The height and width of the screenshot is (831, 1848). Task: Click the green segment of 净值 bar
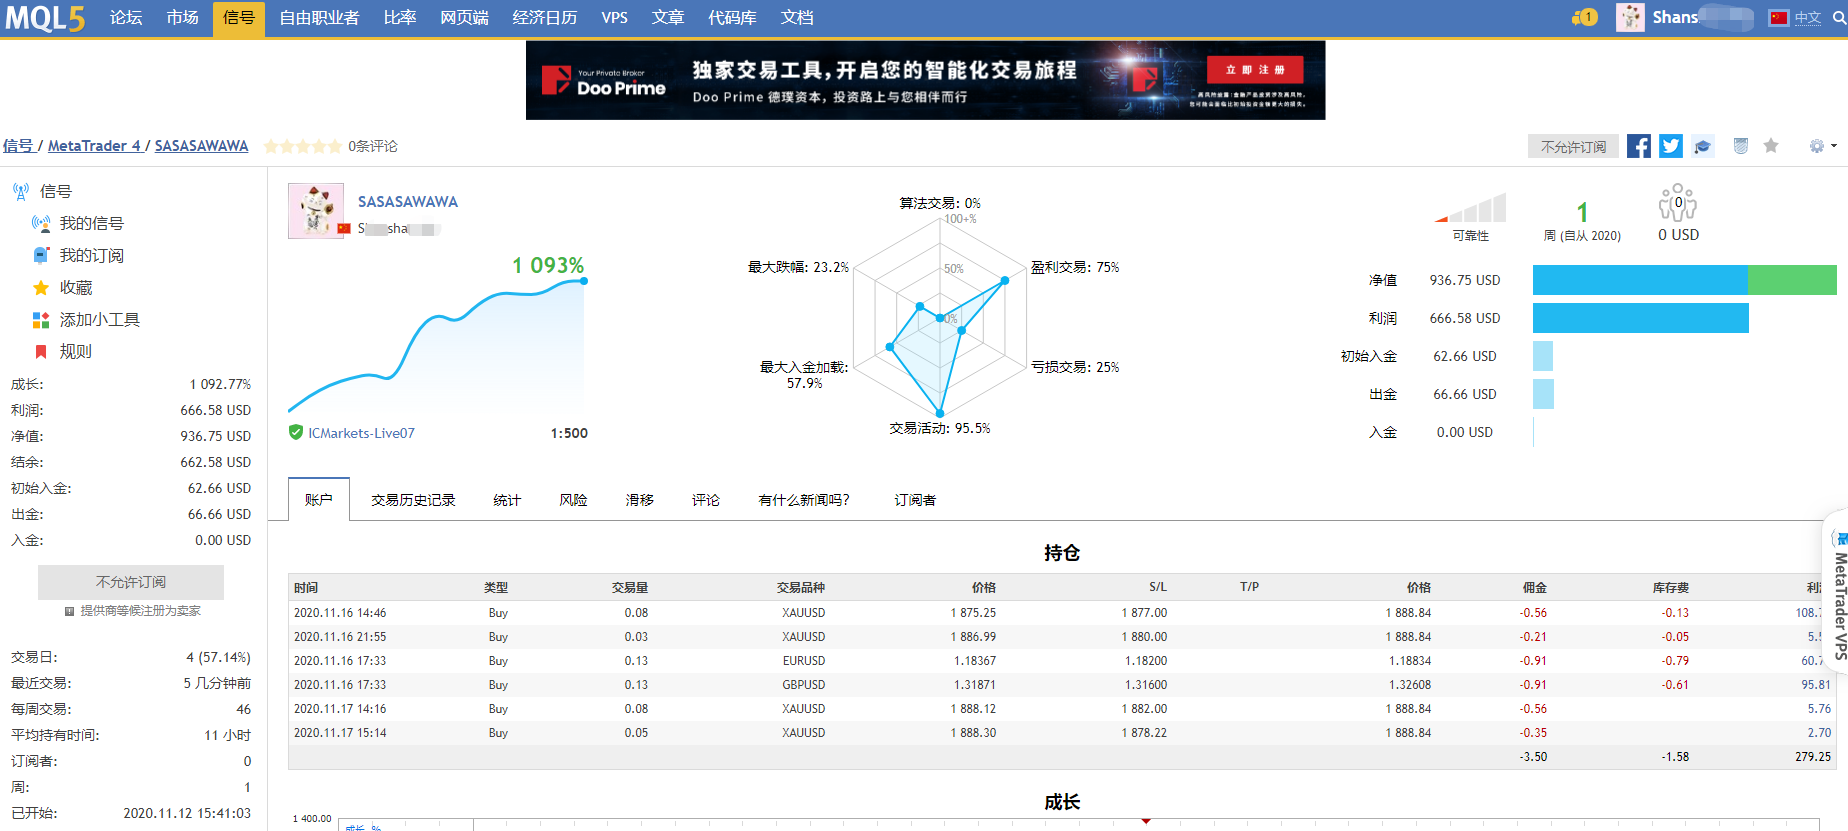[1792, 280]
